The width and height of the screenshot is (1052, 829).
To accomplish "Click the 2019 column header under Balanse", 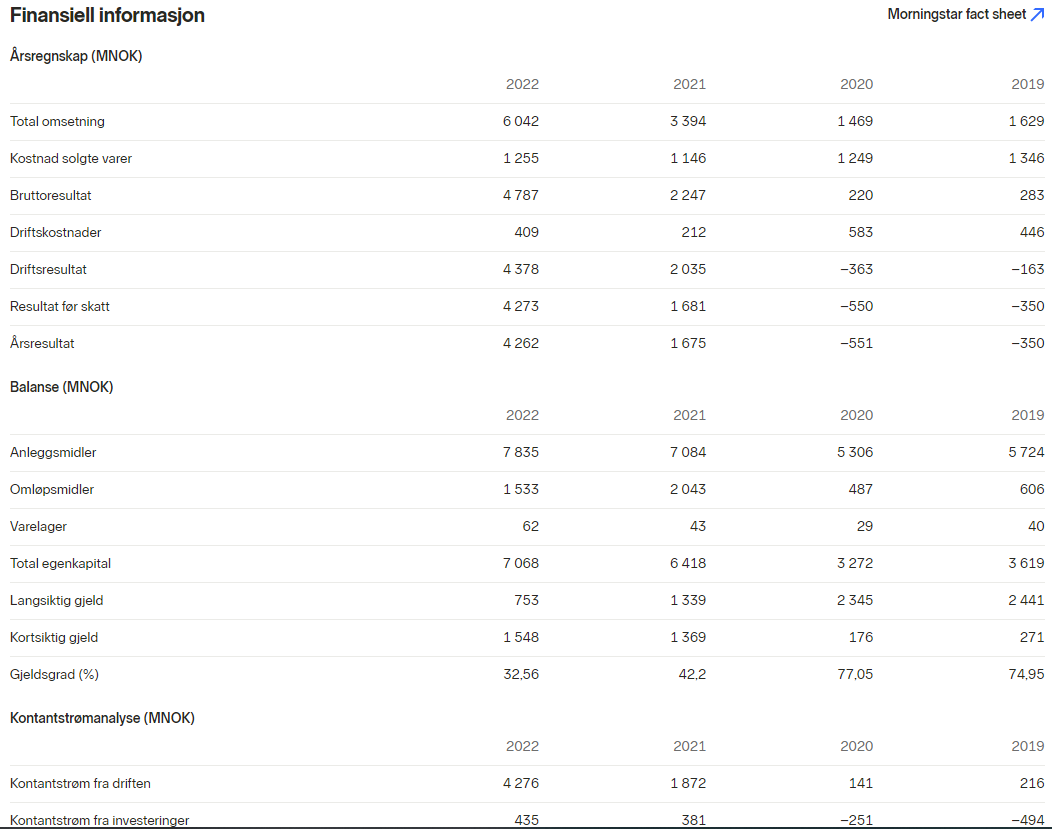I will click(1028, 415).
